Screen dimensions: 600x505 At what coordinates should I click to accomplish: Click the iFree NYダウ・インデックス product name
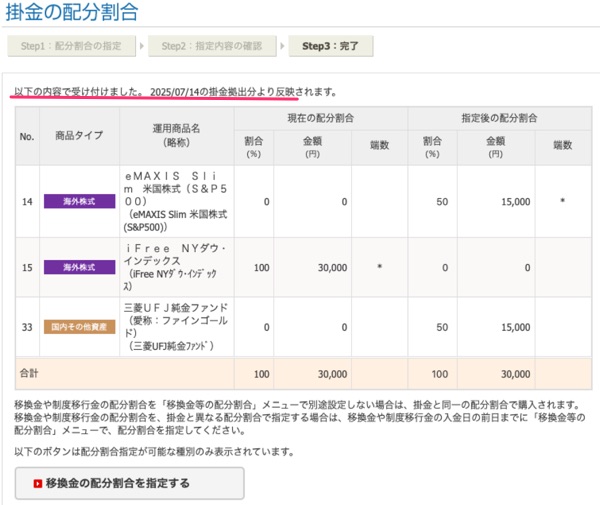175,267
